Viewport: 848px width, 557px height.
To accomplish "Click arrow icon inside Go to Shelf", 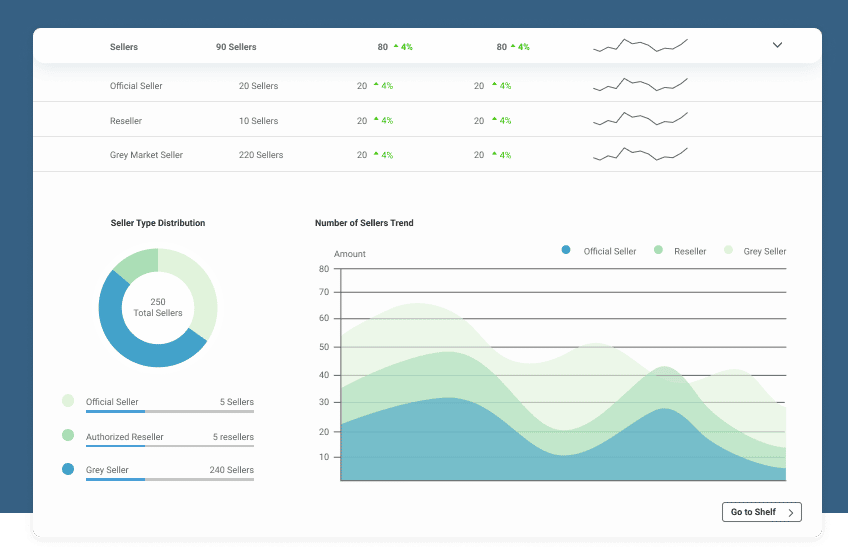I will tap(791, 513).
